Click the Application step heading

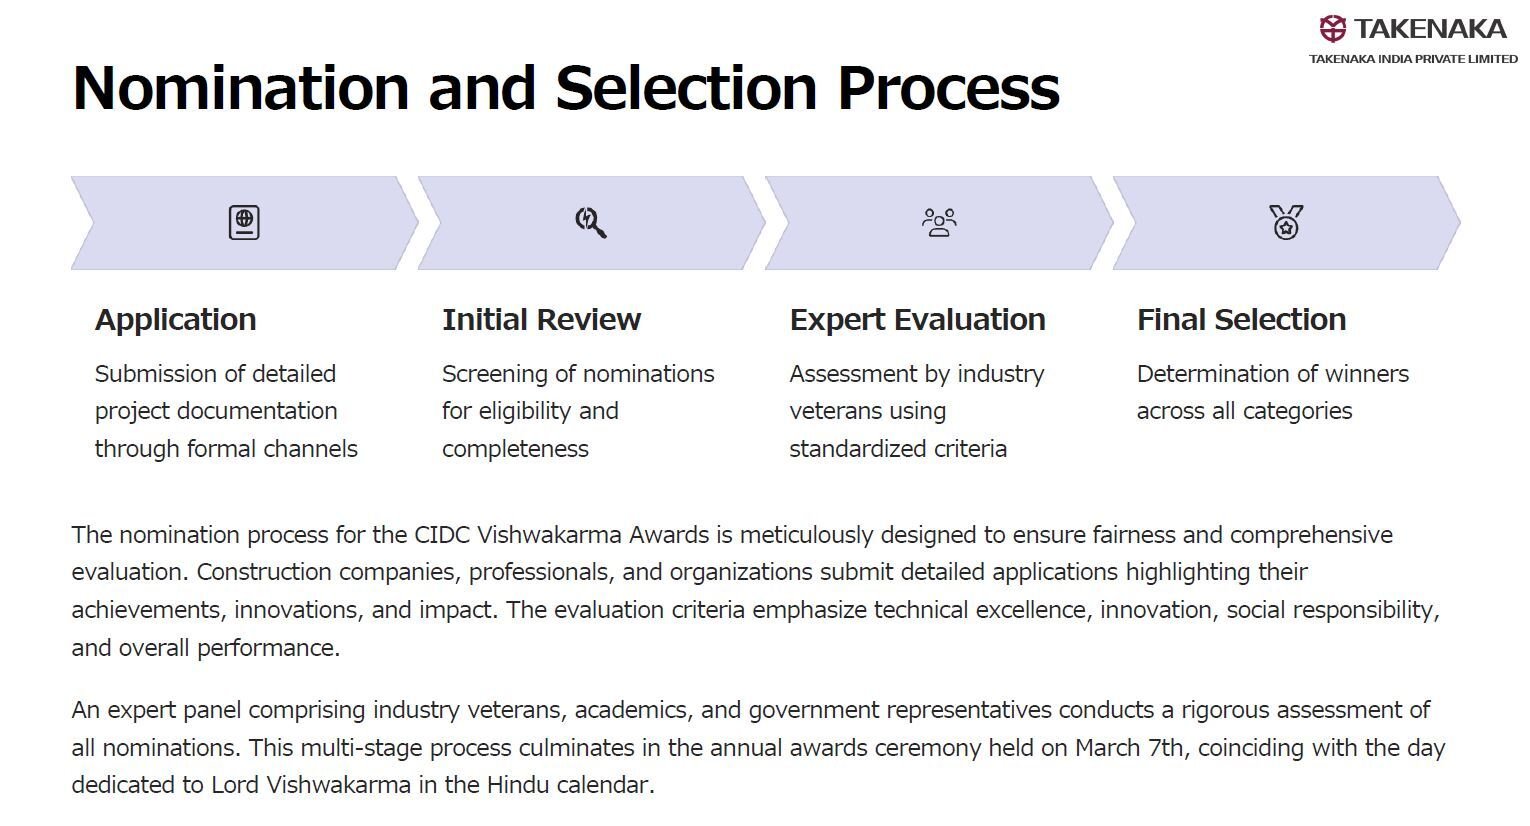pos(176,320)
